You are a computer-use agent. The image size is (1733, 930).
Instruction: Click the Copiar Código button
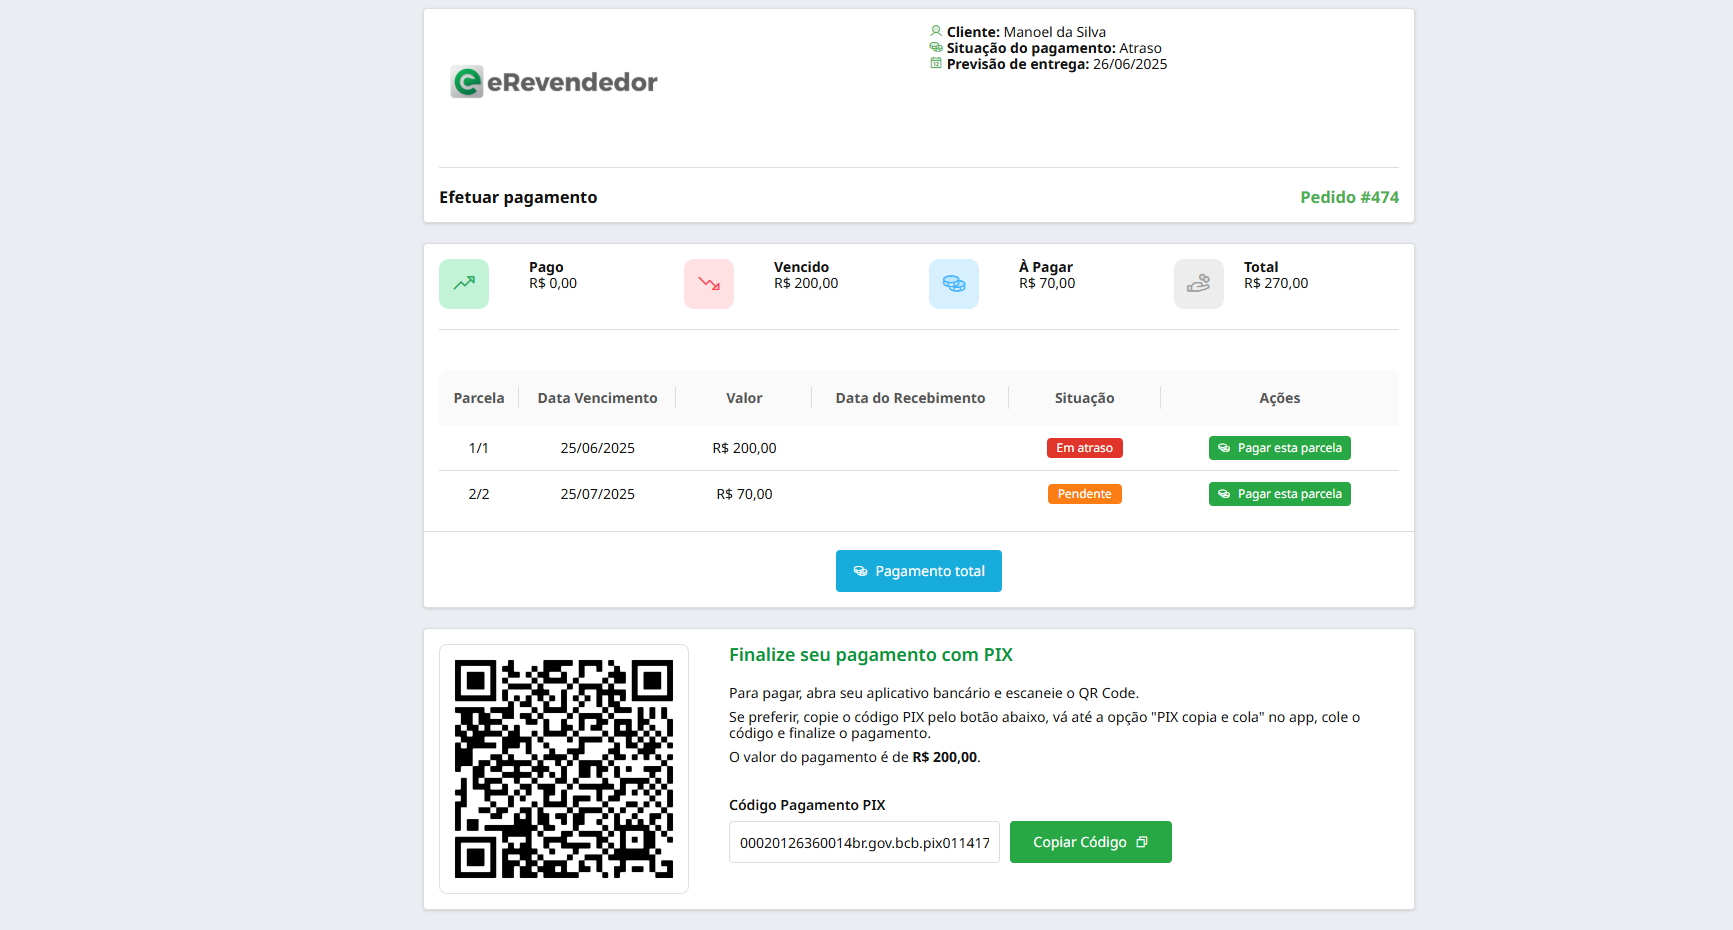(1090, 842)
